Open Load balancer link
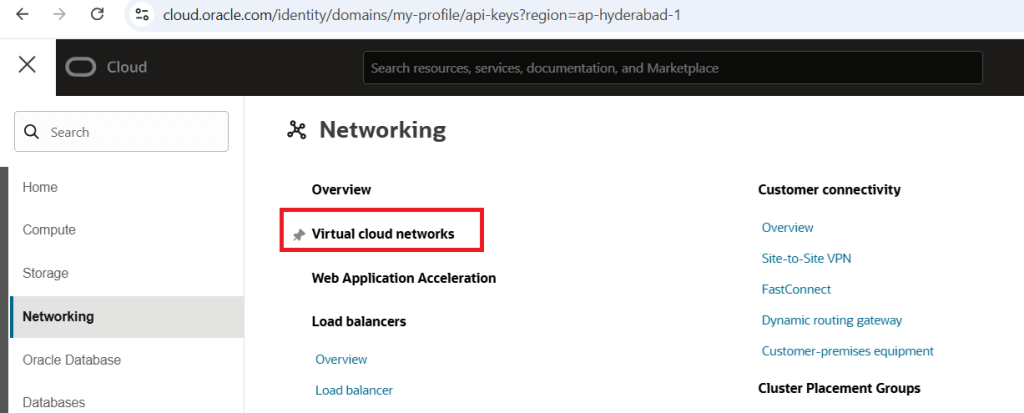This screenshot has height=413, width=1024. click(x=353, y=390)
